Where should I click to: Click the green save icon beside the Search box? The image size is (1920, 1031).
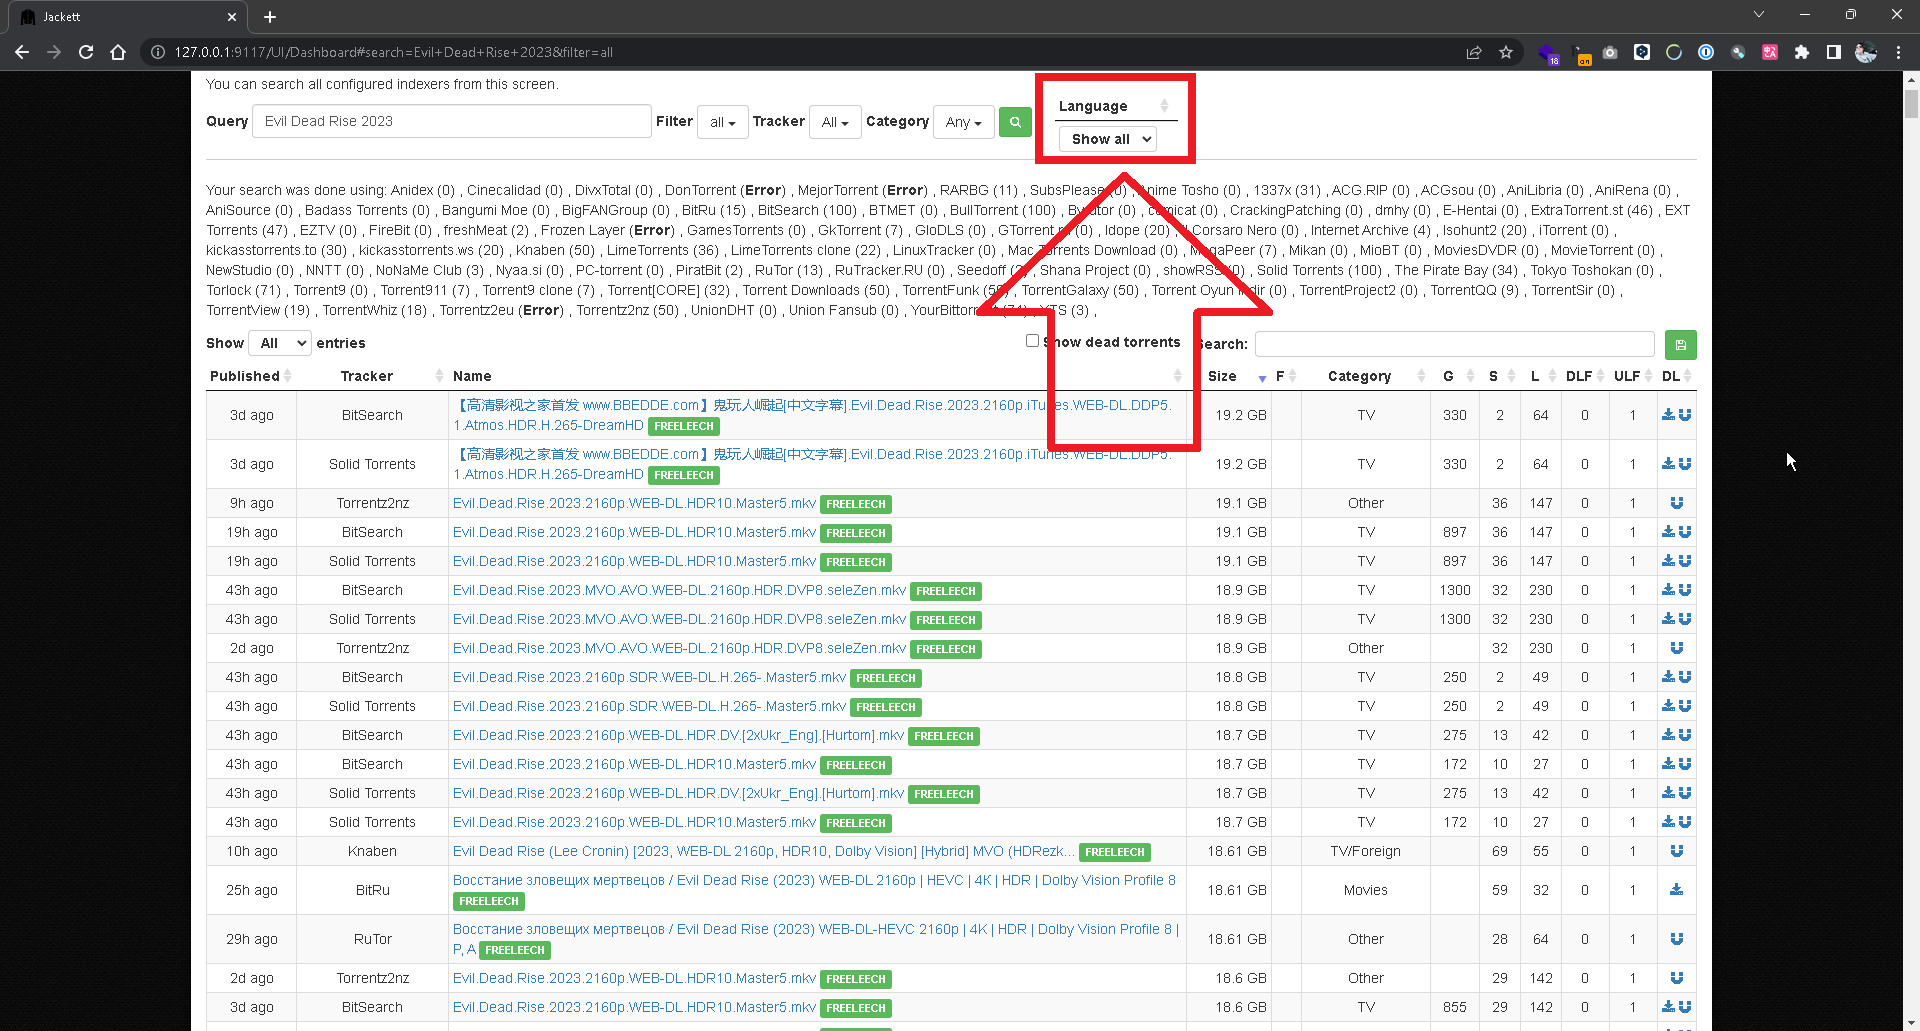1680,344
